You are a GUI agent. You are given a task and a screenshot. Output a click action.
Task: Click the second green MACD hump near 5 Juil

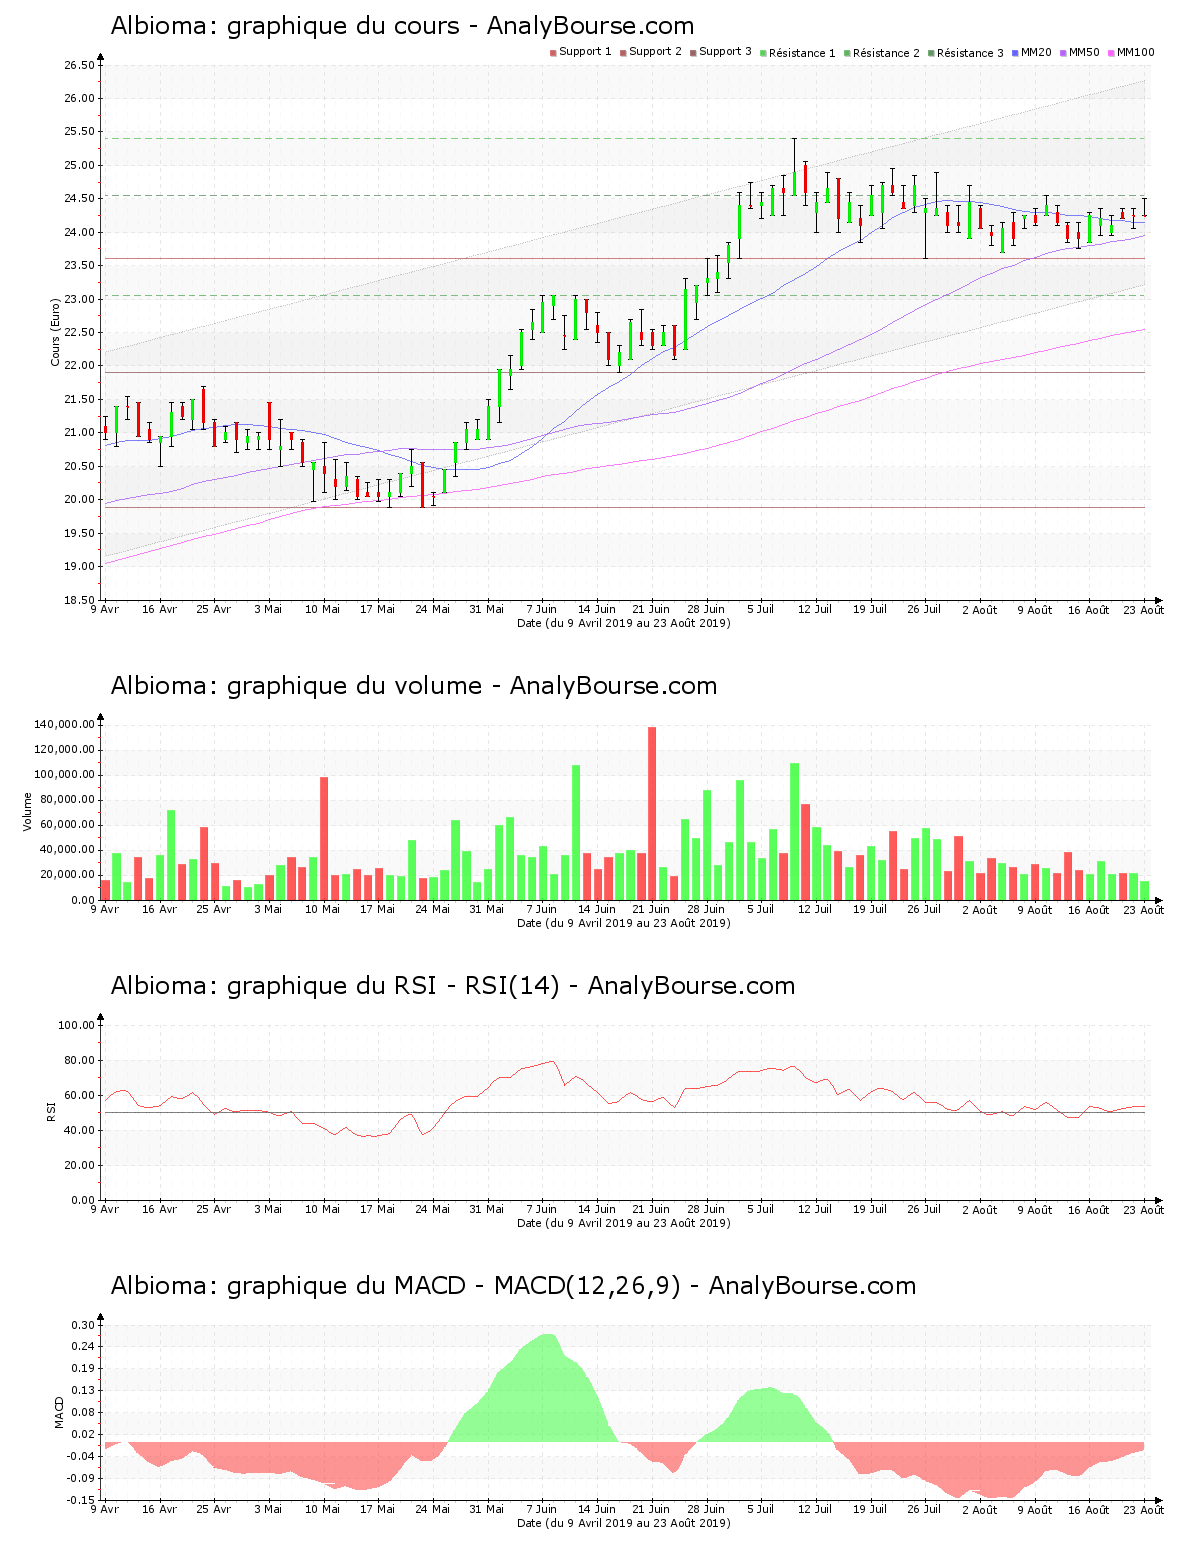[767, 1414]
